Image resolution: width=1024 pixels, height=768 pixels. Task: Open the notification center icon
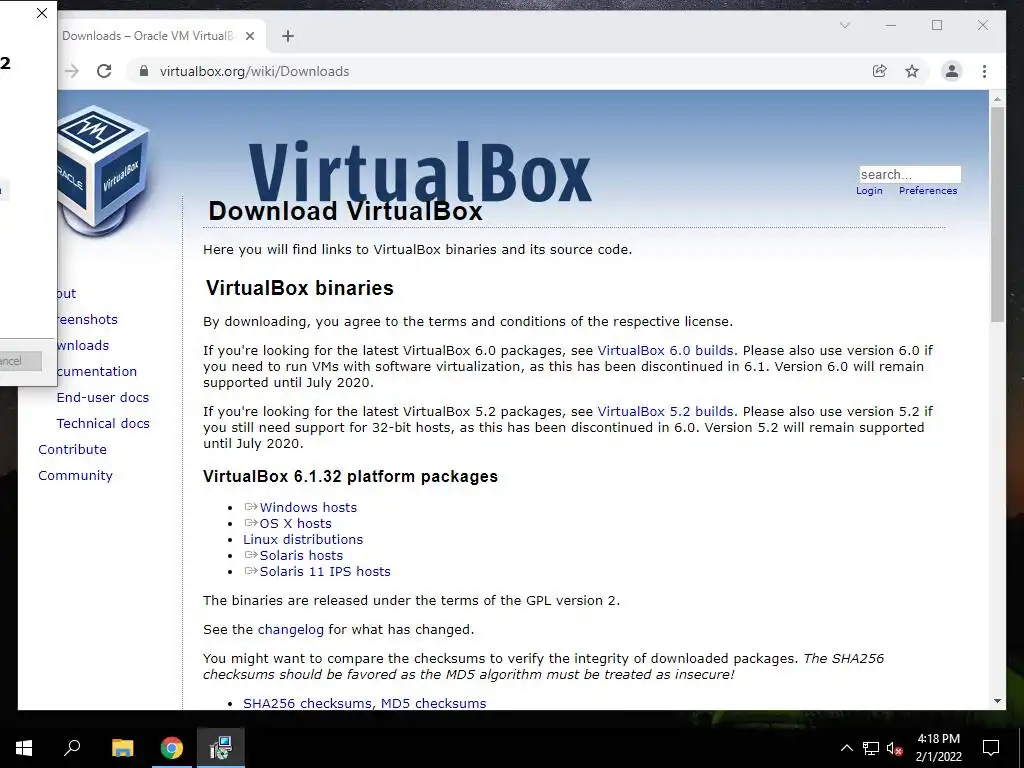[991, 748]
